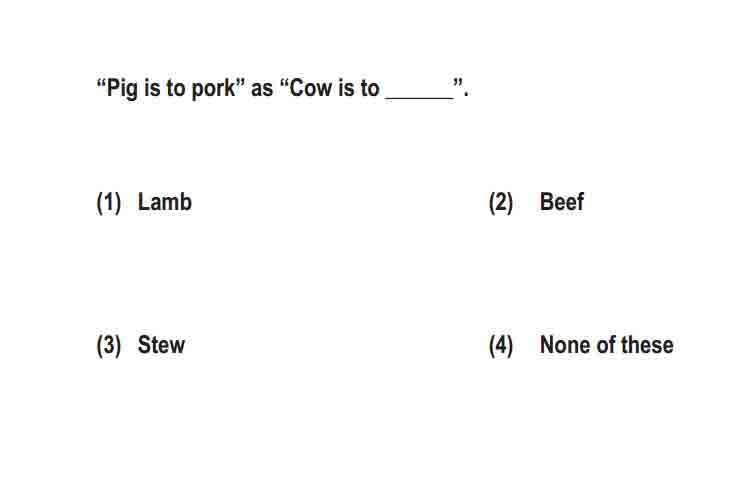Click the (1) option number
750x500 pixels.
(109, 202)
